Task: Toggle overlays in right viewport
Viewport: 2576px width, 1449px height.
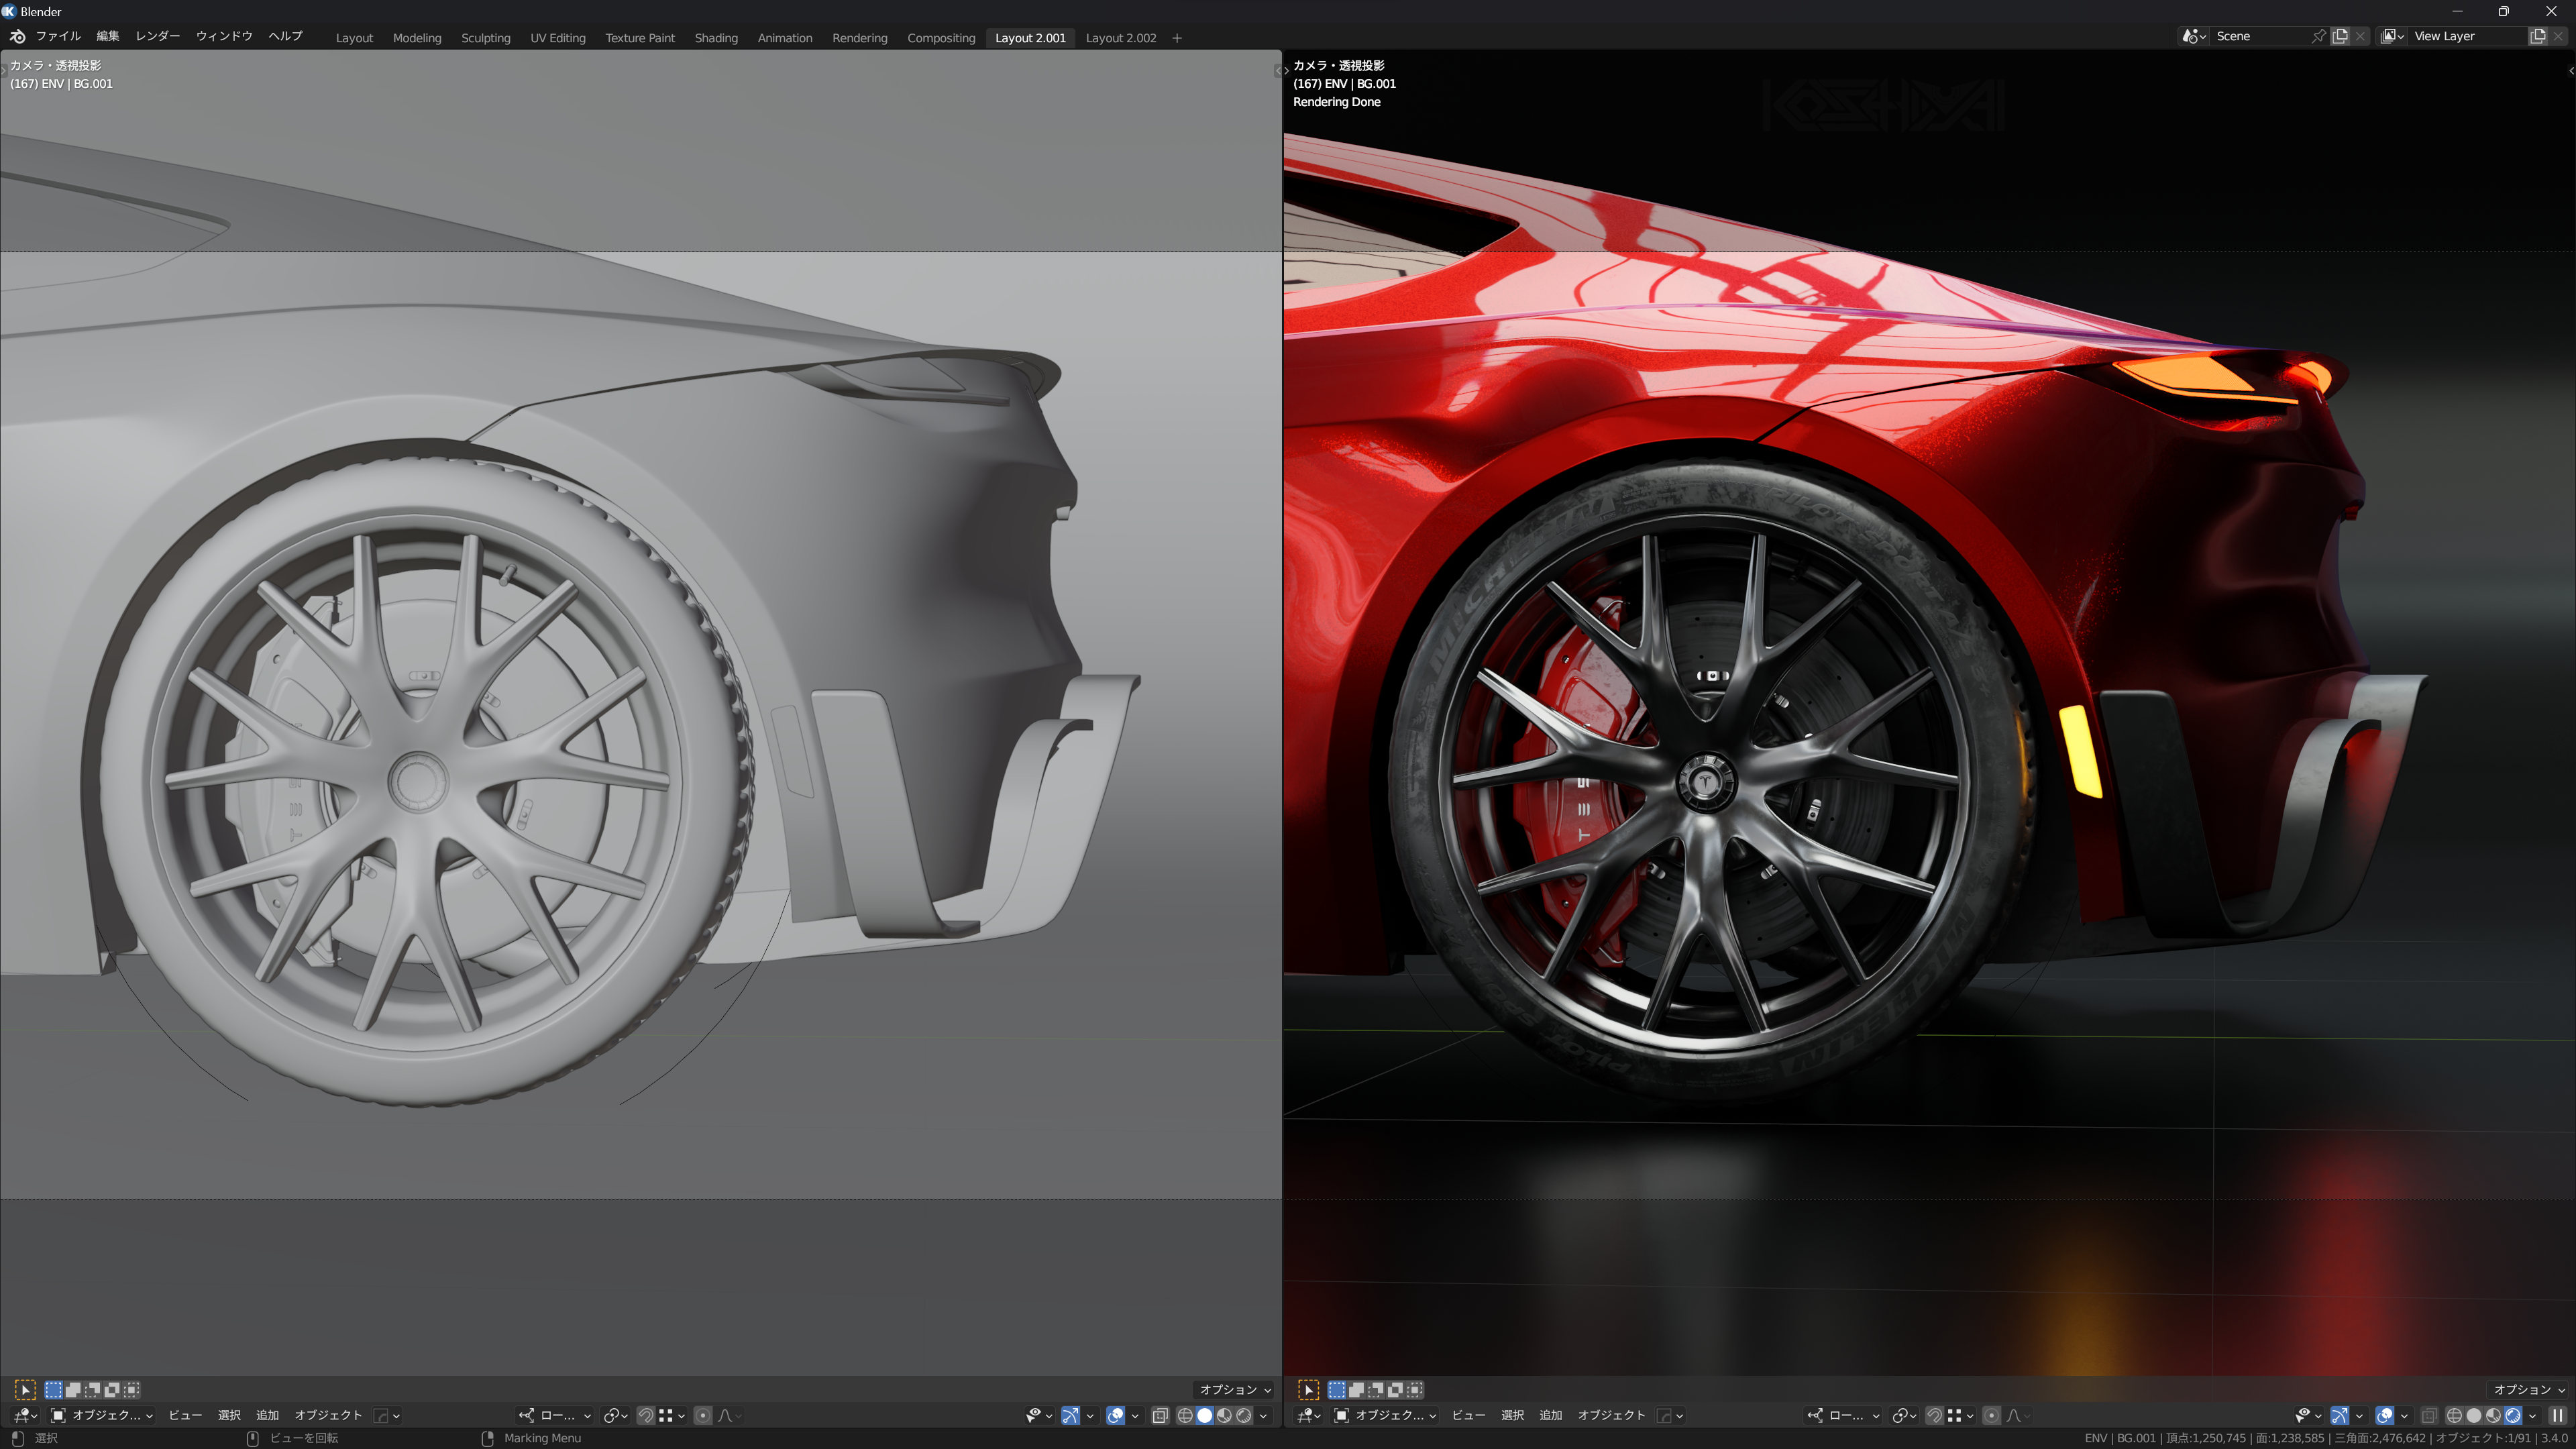Action: (x=2384, y=1415)
